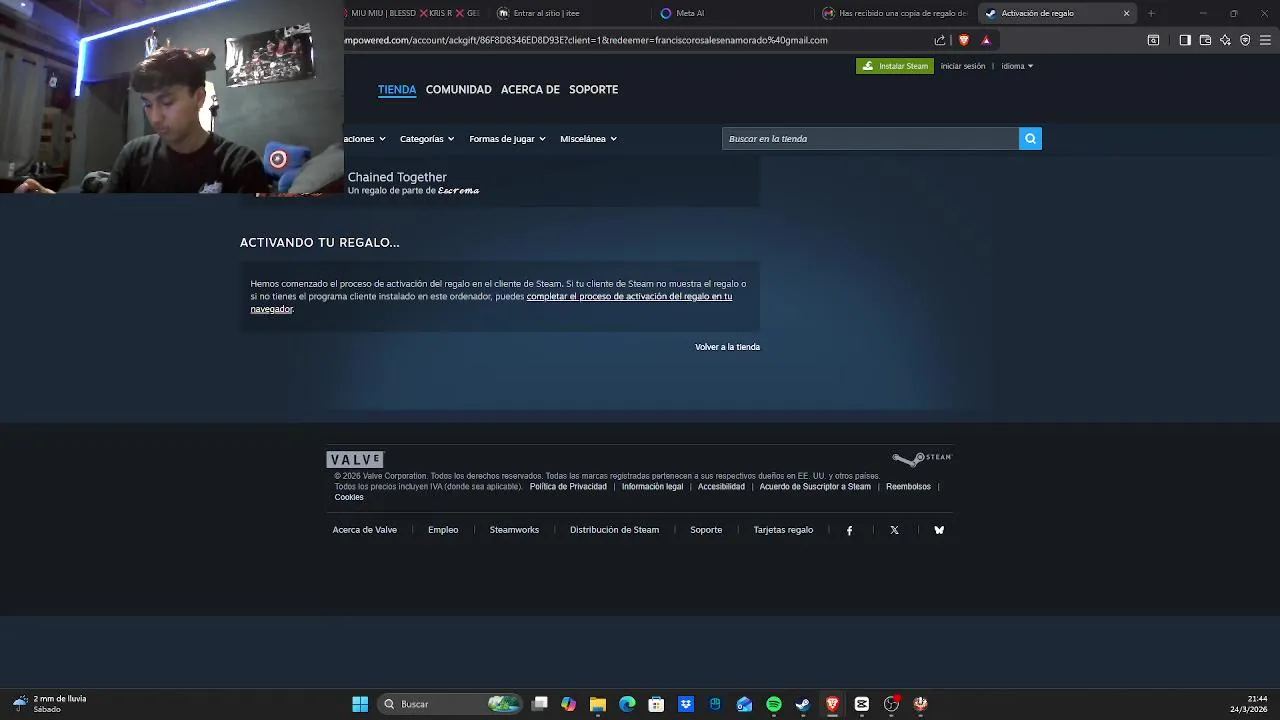The width and height of the screenshot is (1280, 720).
Task: Click the Valve logo in footer
Action: (x=355, y=460)
